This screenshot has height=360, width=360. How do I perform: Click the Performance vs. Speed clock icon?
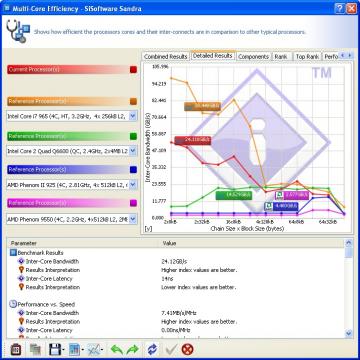(x=13, y=304)
